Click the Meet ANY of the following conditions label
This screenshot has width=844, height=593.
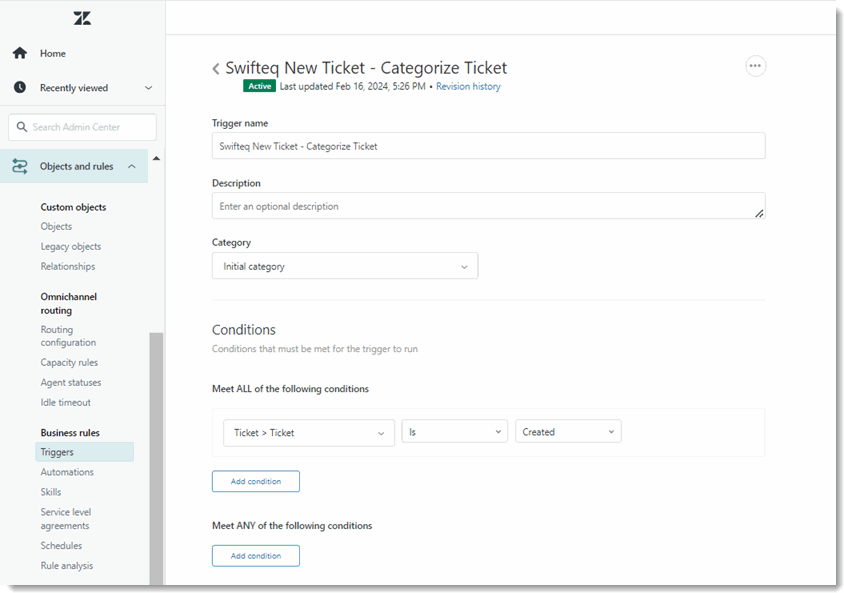tap(292, 525)
